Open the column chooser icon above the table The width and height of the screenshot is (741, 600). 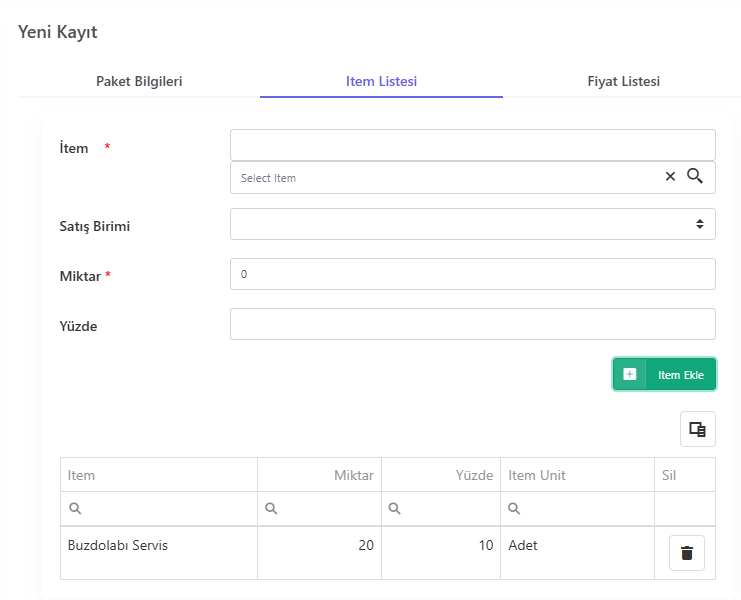click(698, 429)
